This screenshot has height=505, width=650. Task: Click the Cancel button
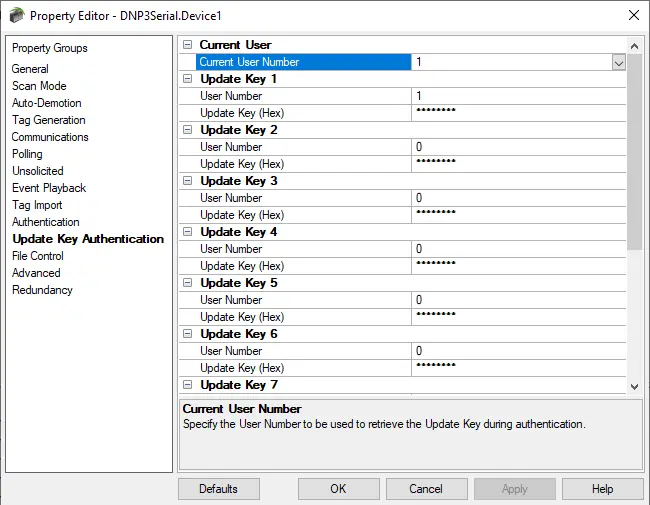click(x=427, y=489)
